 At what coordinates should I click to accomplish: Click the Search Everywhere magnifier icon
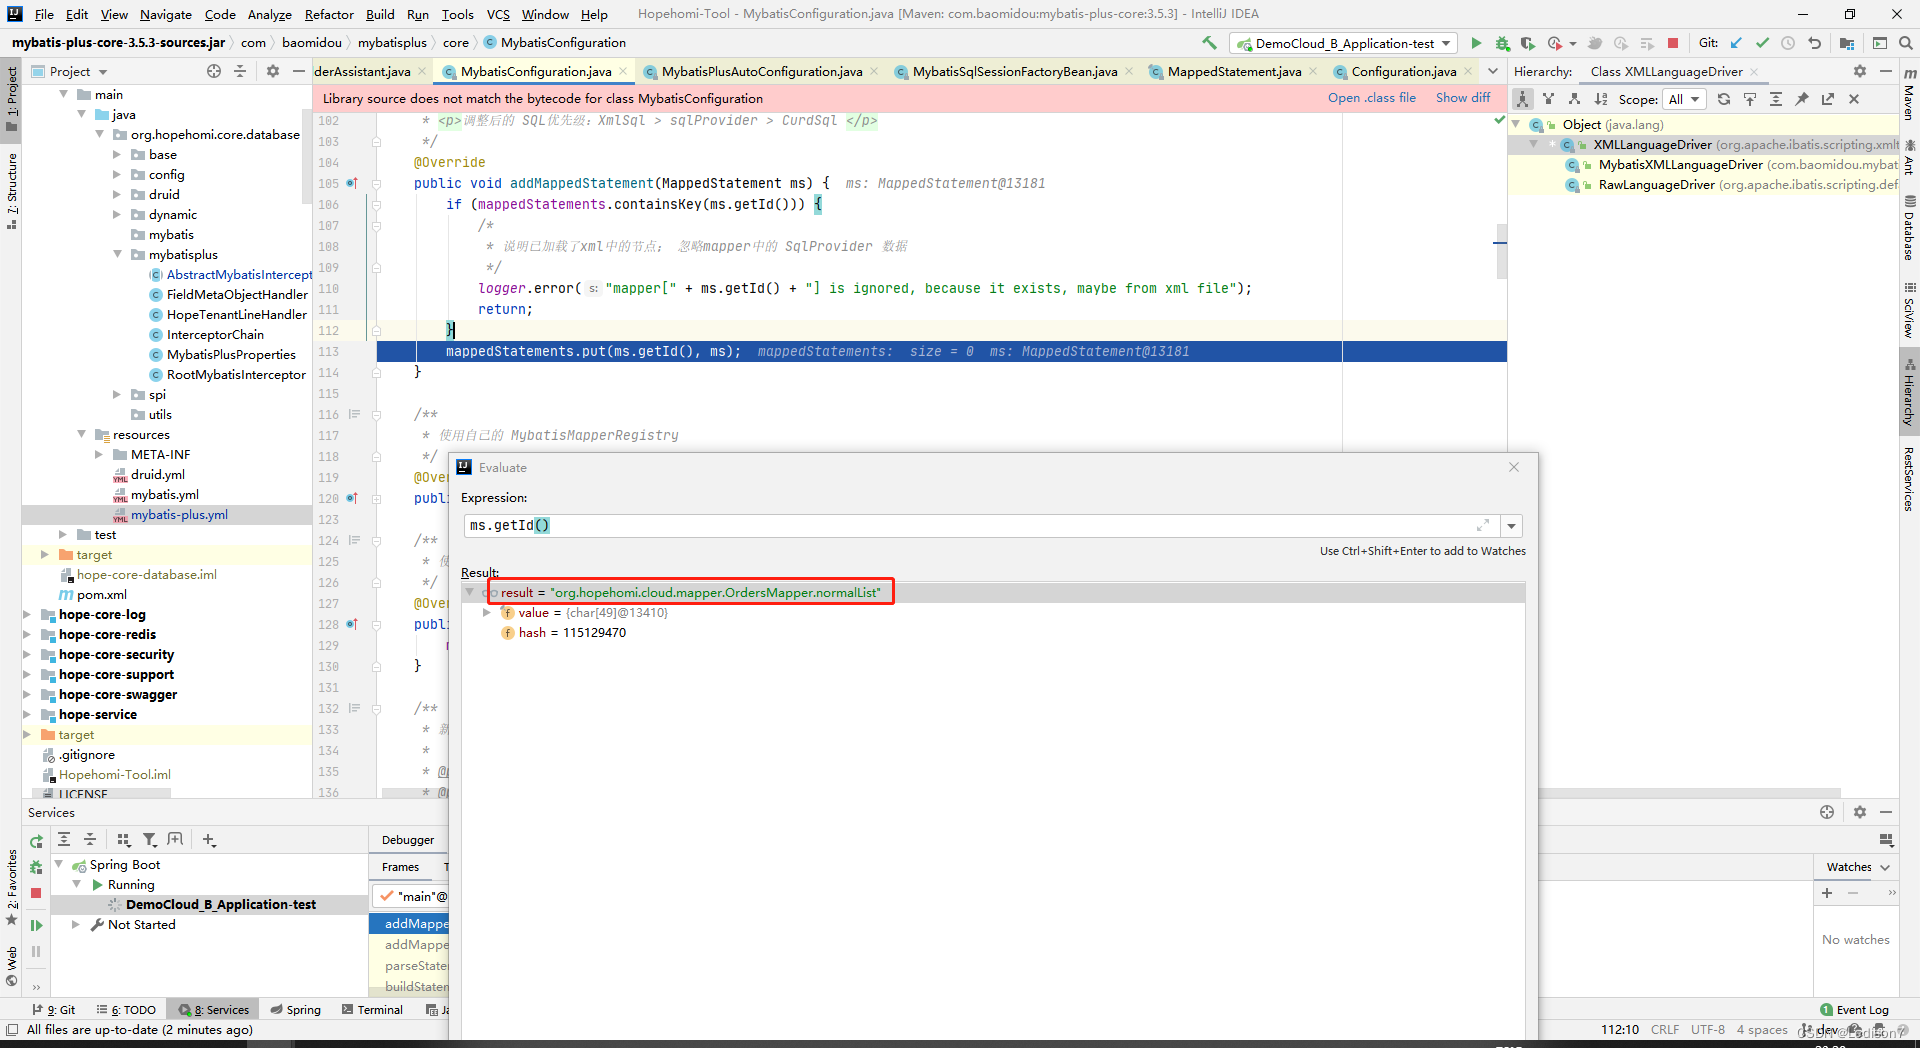1905,43
